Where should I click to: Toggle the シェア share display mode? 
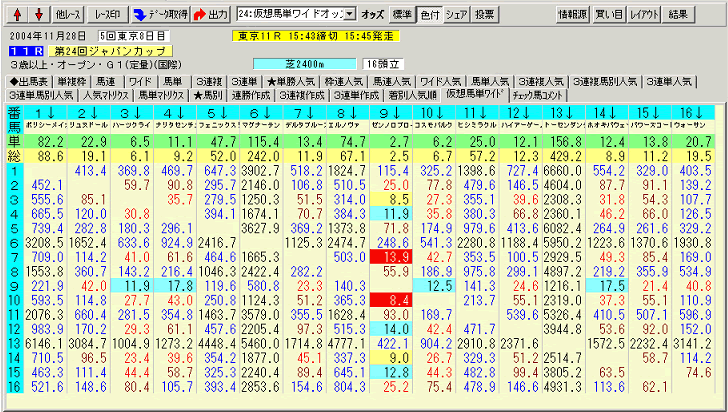(x=456, y=15)
